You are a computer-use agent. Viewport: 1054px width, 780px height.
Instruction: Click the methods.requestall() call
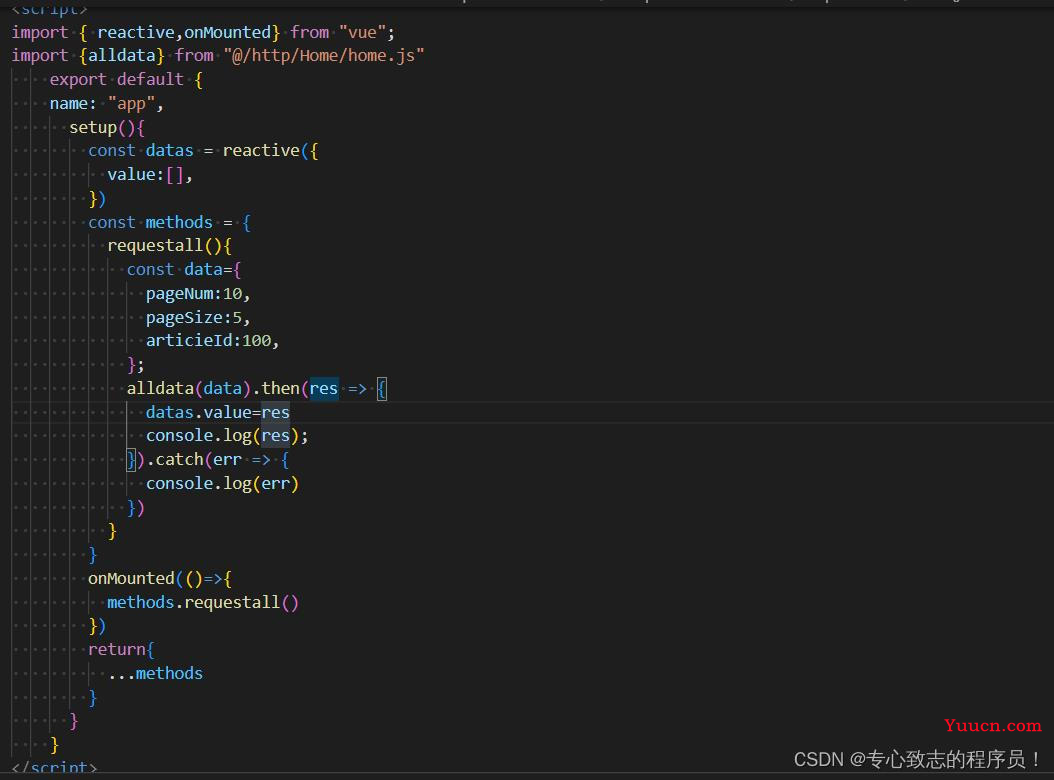point(203,602)
